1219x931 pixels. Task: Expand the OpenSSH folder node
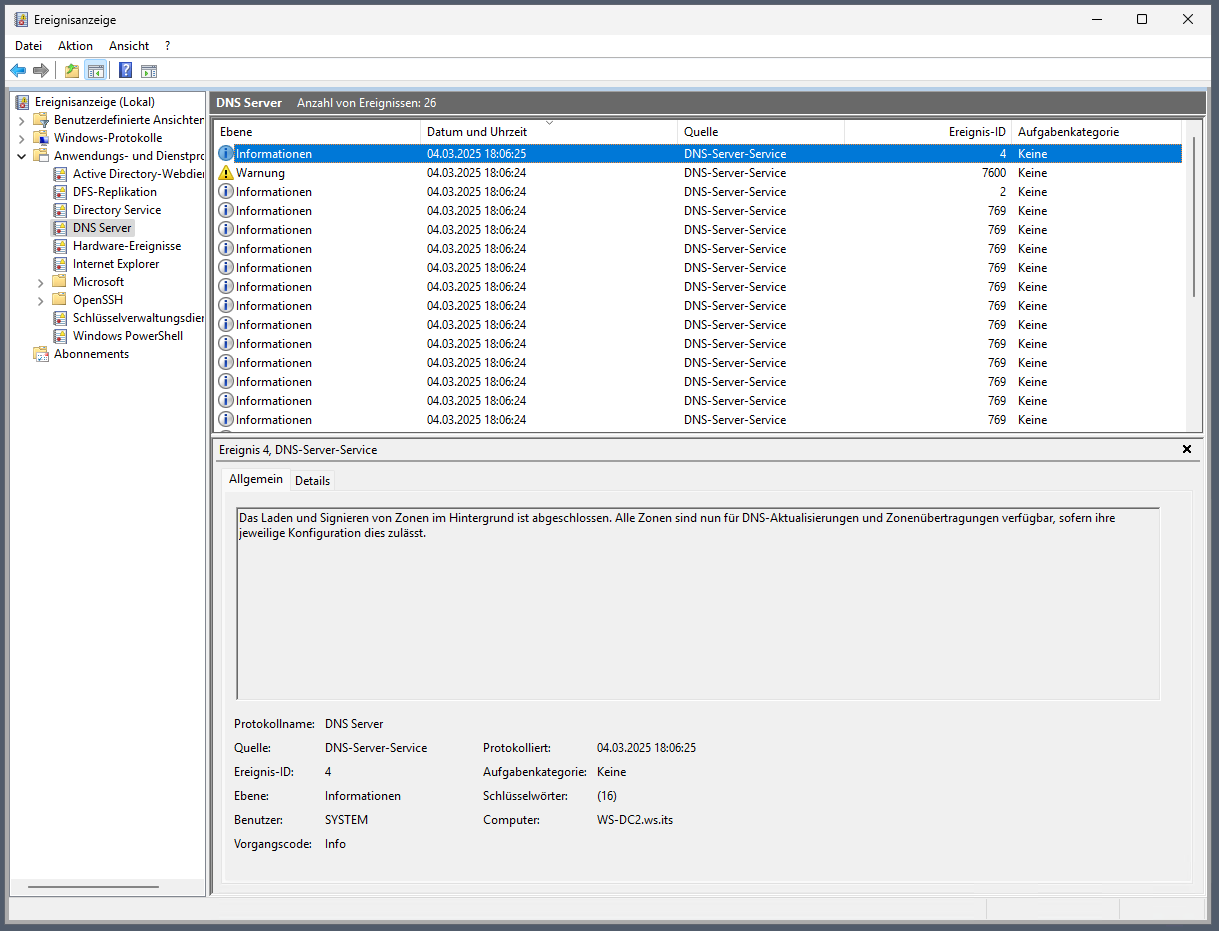[41, 300]
